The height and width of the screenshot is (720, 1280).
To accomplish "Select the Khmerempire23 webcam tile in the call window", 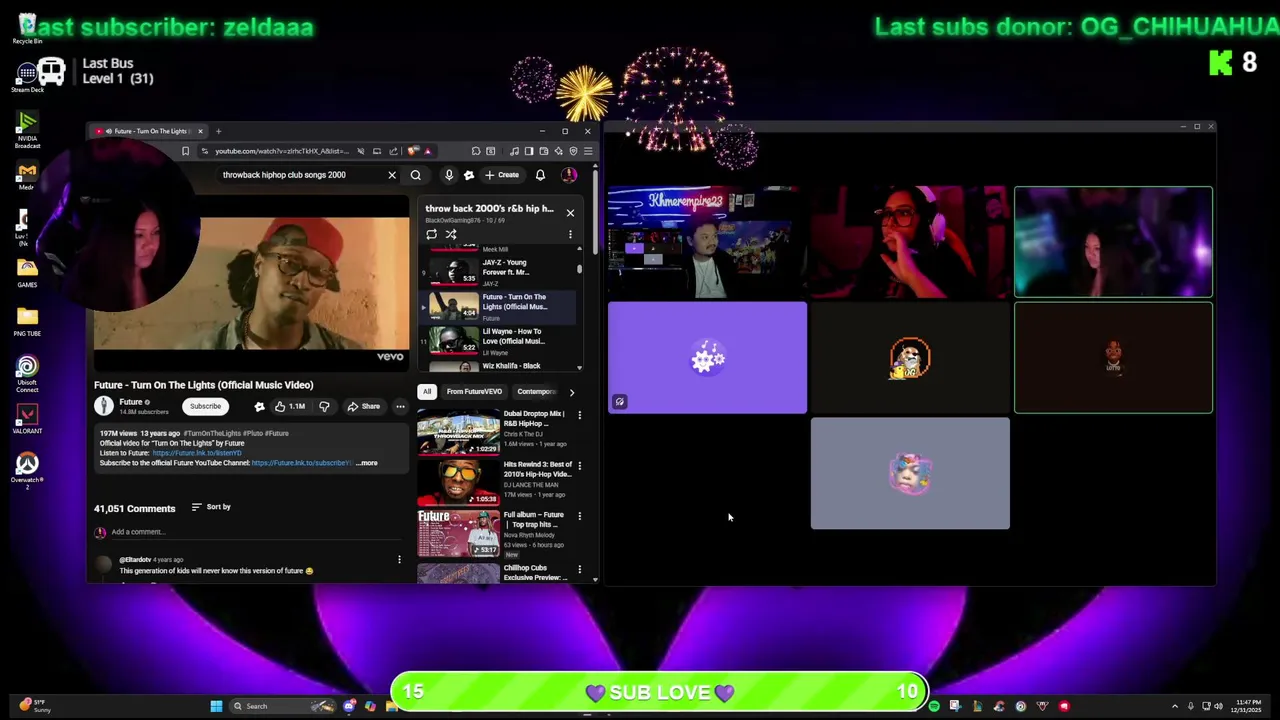I will [707, 242].
